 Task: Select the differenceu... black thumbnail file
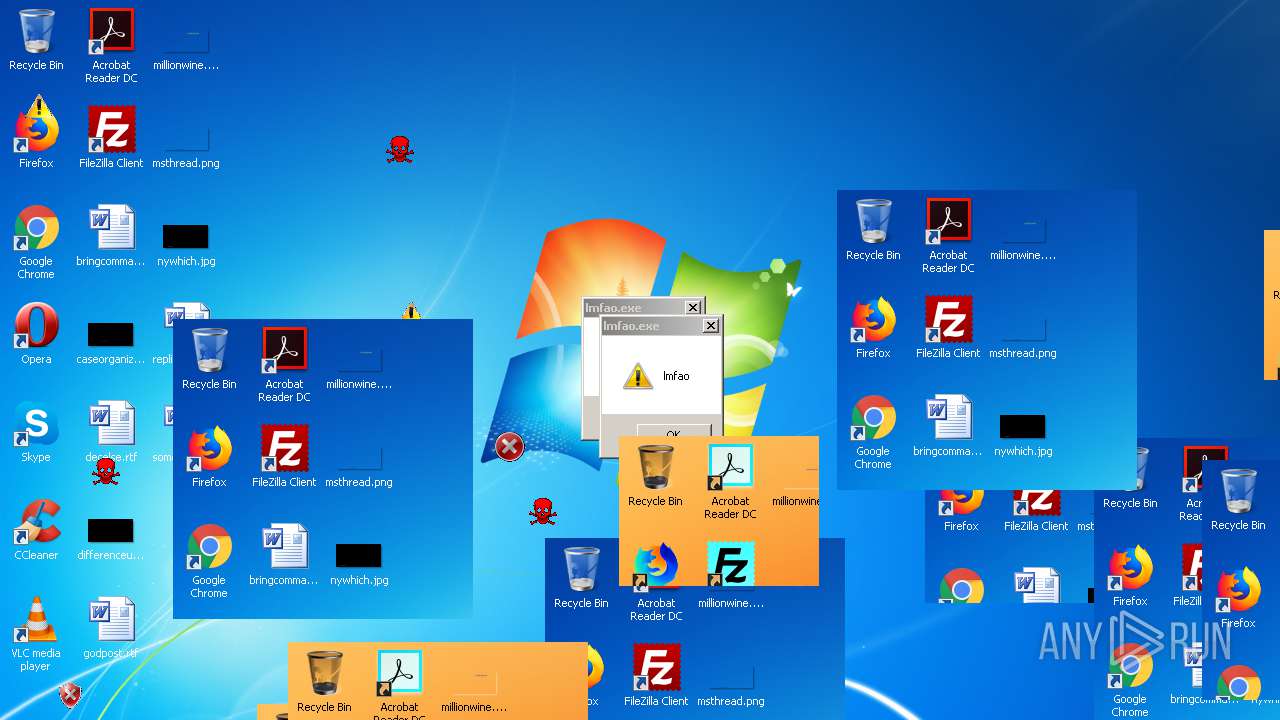click(111, 530)
